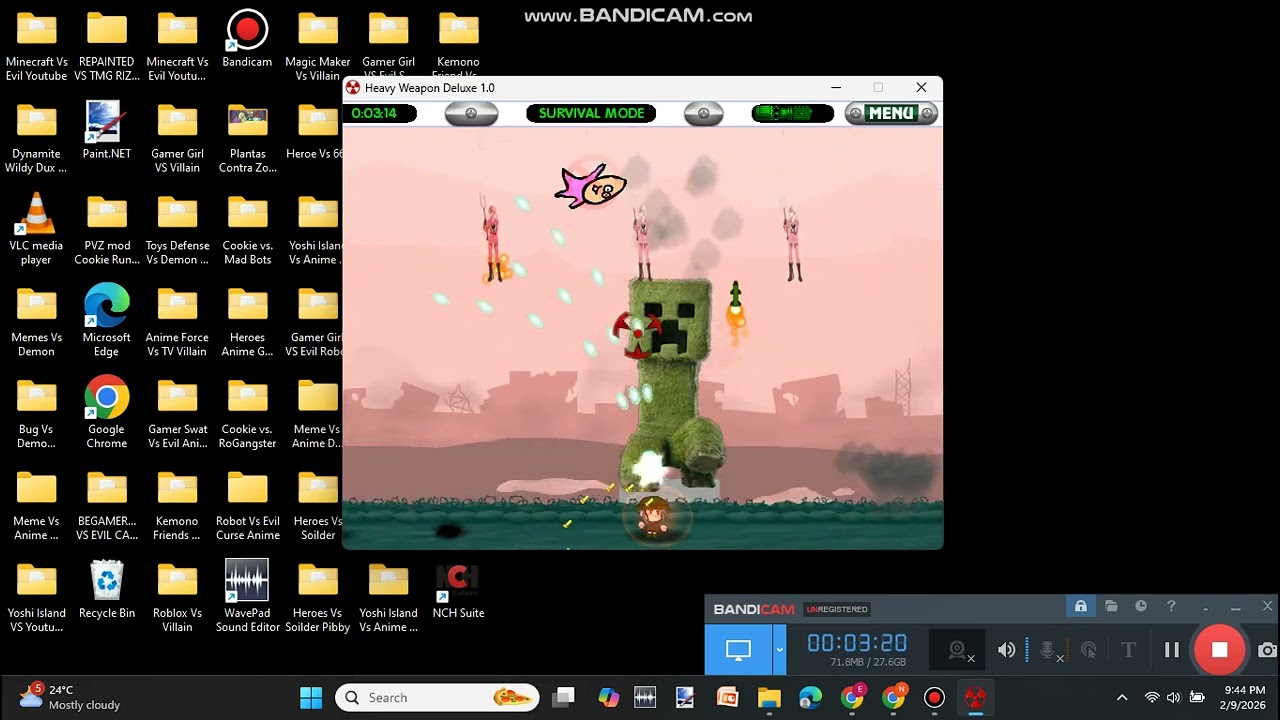Screen dimensions: 1280x720
Task: Select Toys Defense Vs Demon folder
Action: [177, 230]
